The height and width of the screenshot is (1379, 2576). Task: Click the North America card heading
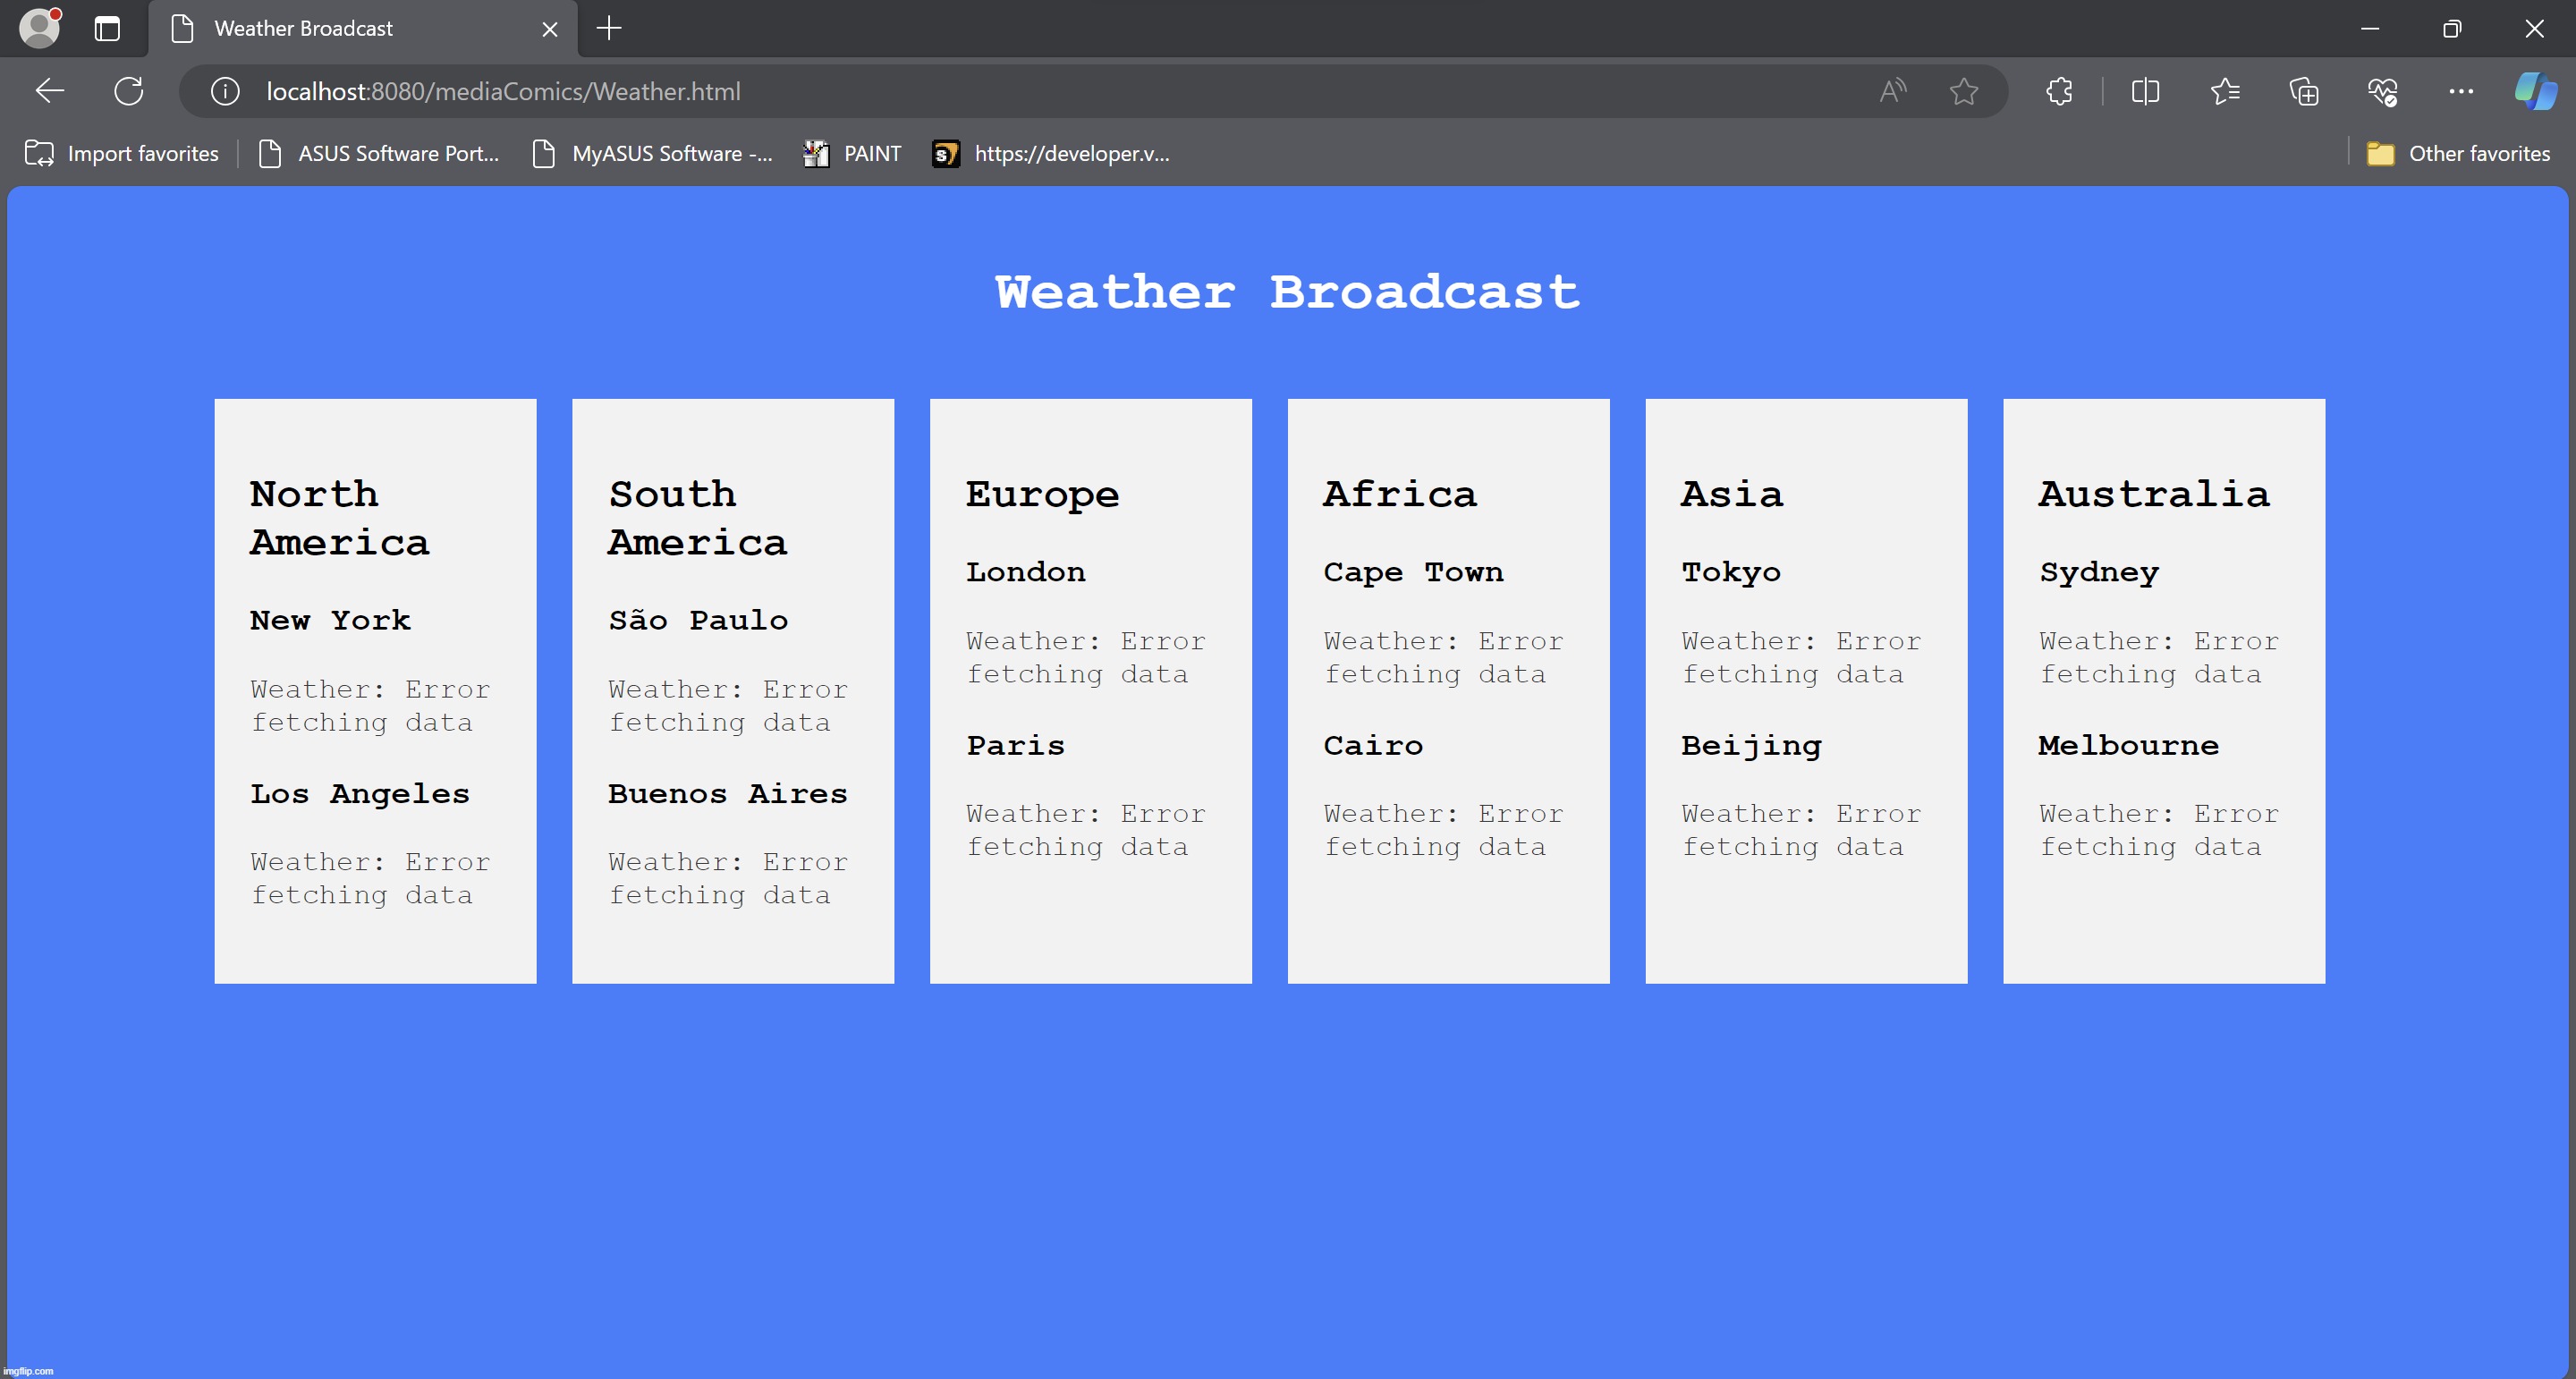click(x=340, y=518)
